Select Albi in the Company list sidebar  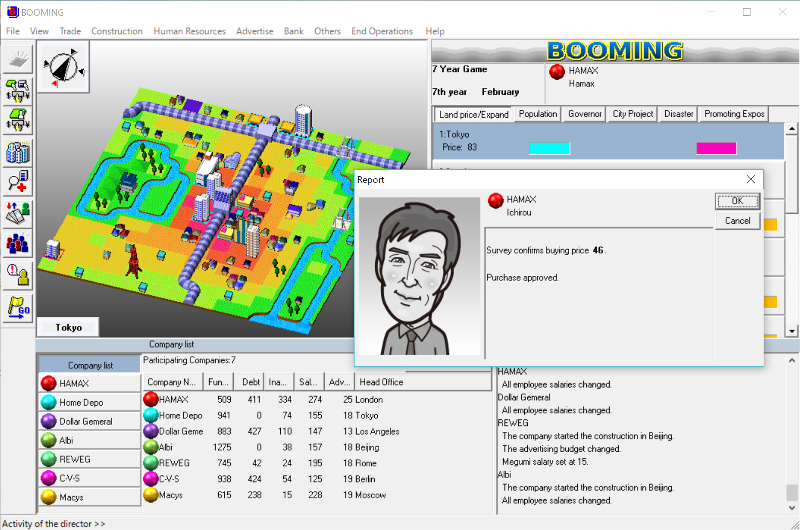[89, 440]
